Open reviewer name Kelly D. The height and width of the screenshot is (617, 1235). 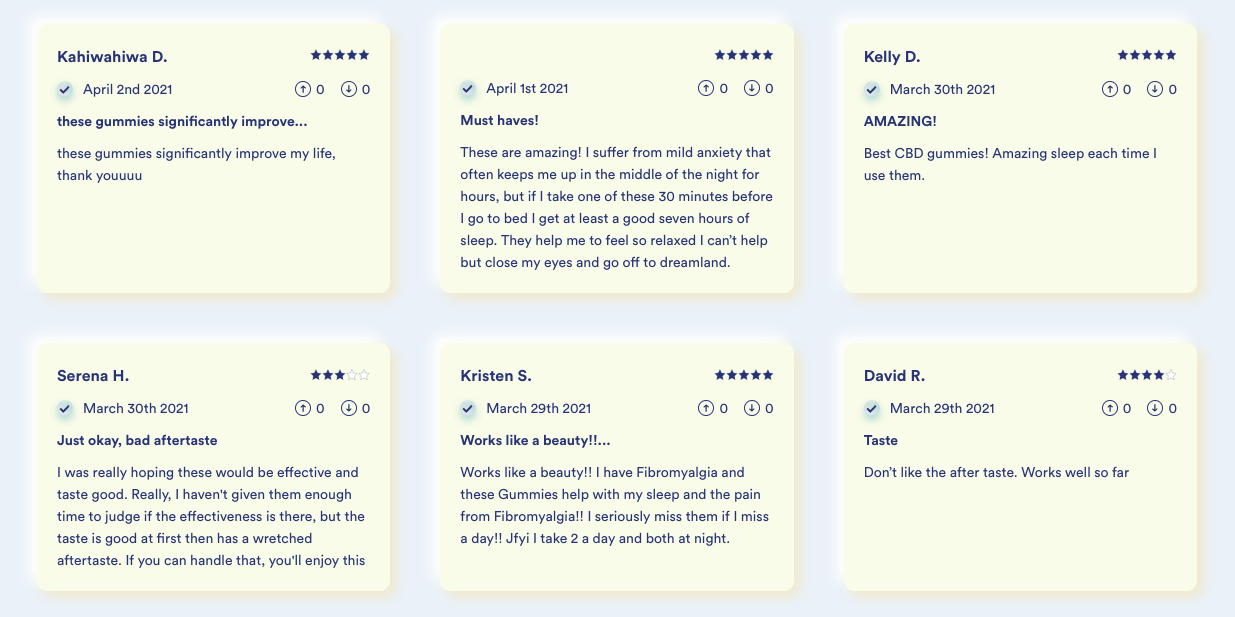[x=892, y=56]
